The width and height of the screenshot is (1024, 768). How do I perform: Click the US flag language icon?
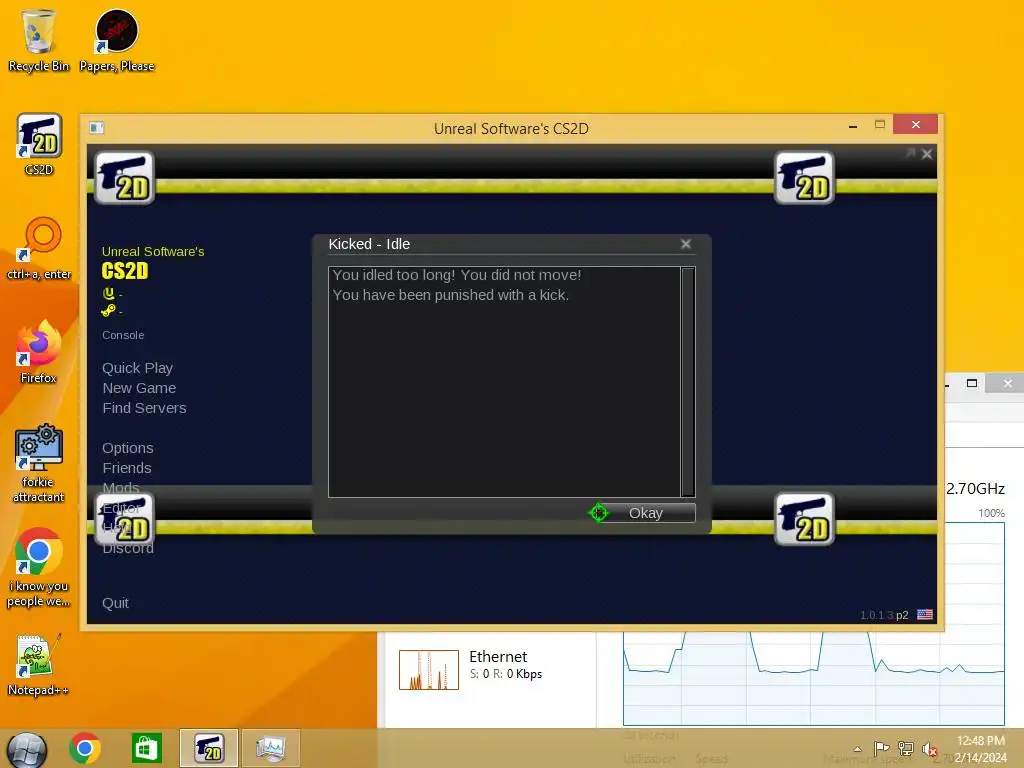pyautogui.click(x=925, y=615)
